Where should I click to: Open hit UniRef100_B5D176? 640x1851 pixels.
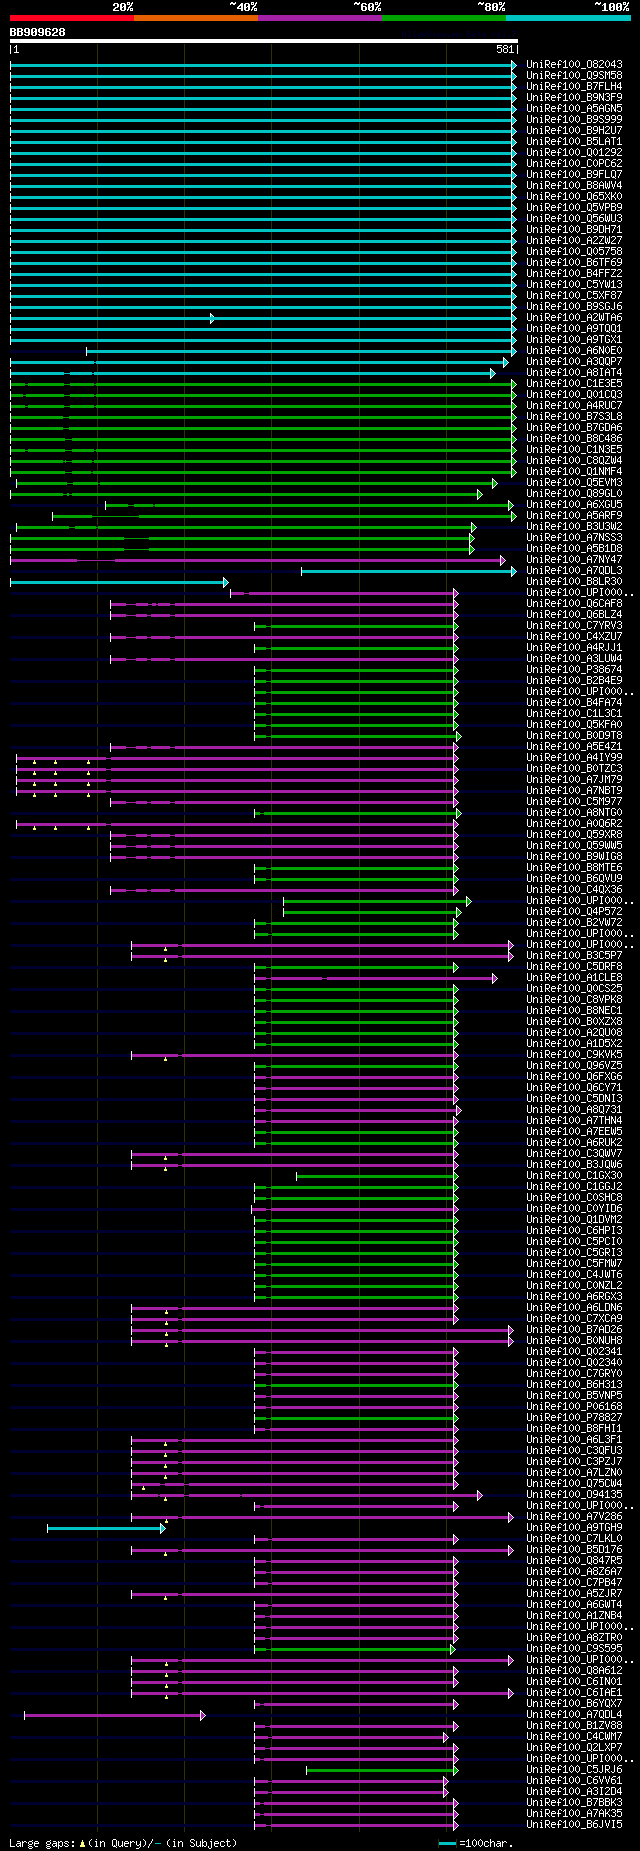coord(574,1549)
